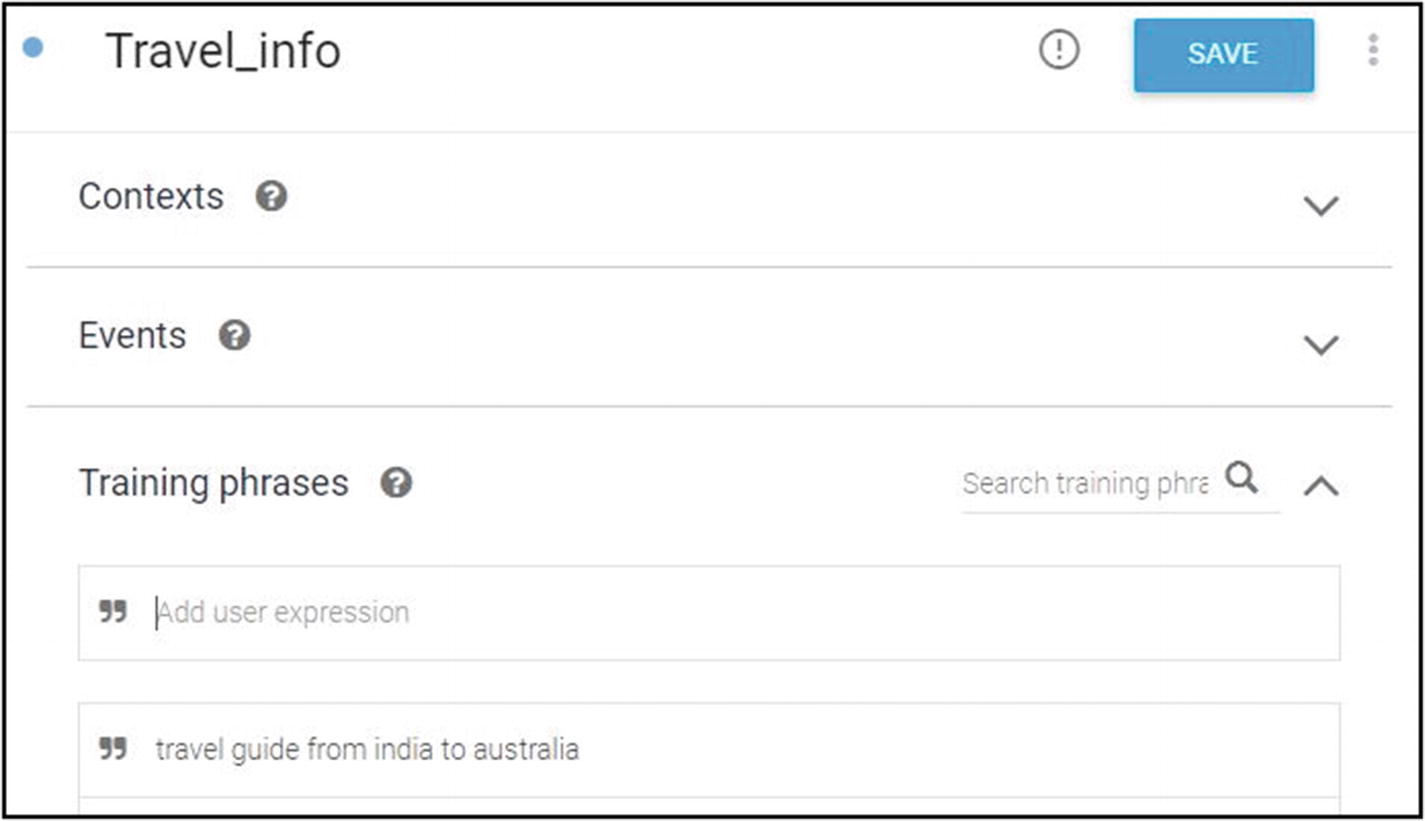This screenshot has width=1425, height=821.
Task: Click the Search training phrases field
Action: pyautogui.click(x=1086, y=484)
